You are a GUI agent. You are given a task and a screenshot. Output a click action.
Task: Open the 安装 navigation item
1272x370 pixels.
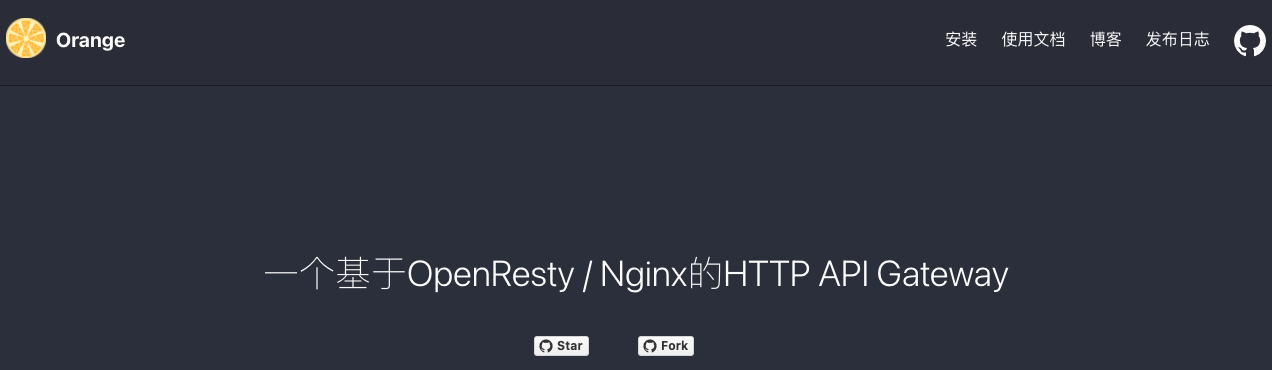(x=961, y=40)
